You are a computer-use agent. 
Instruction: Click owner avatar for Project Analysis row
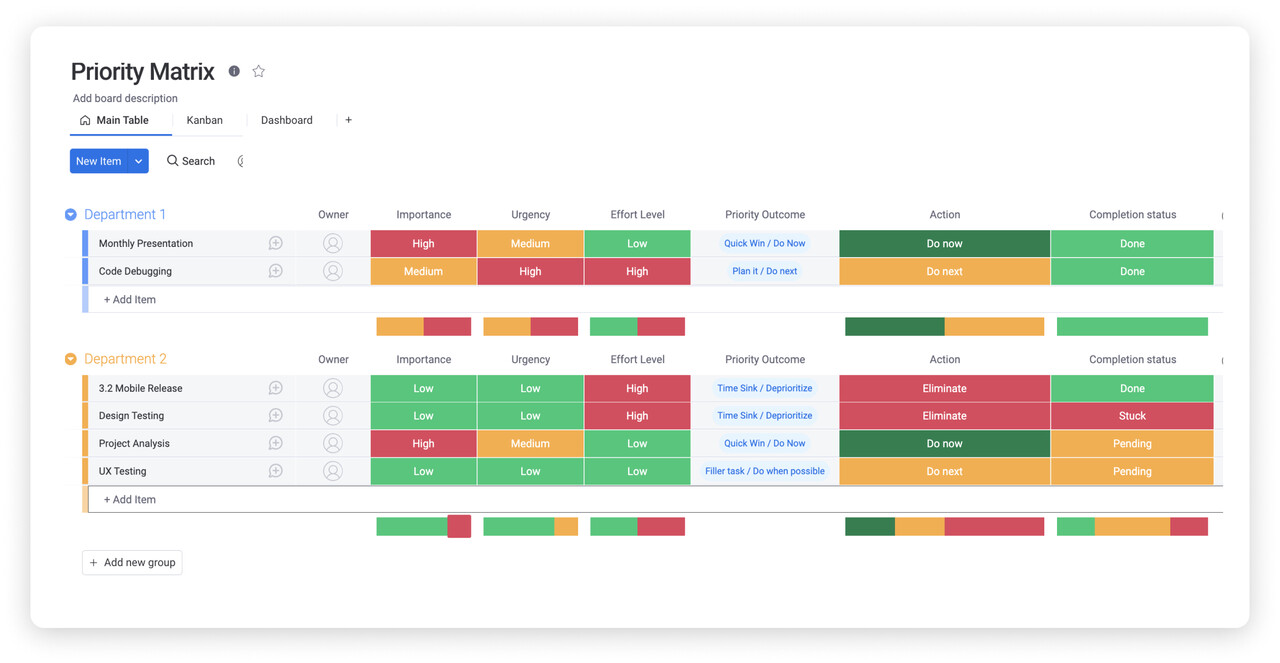coord(333,443)
